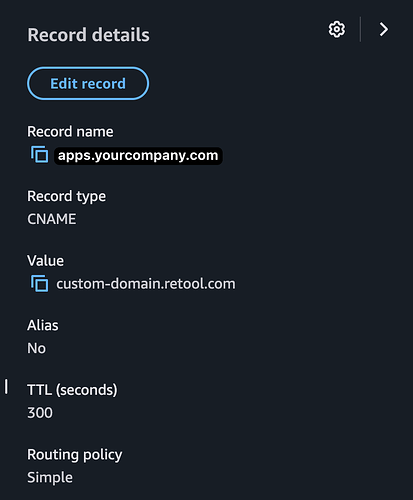Click the CNAME record type value

point(52,219)
